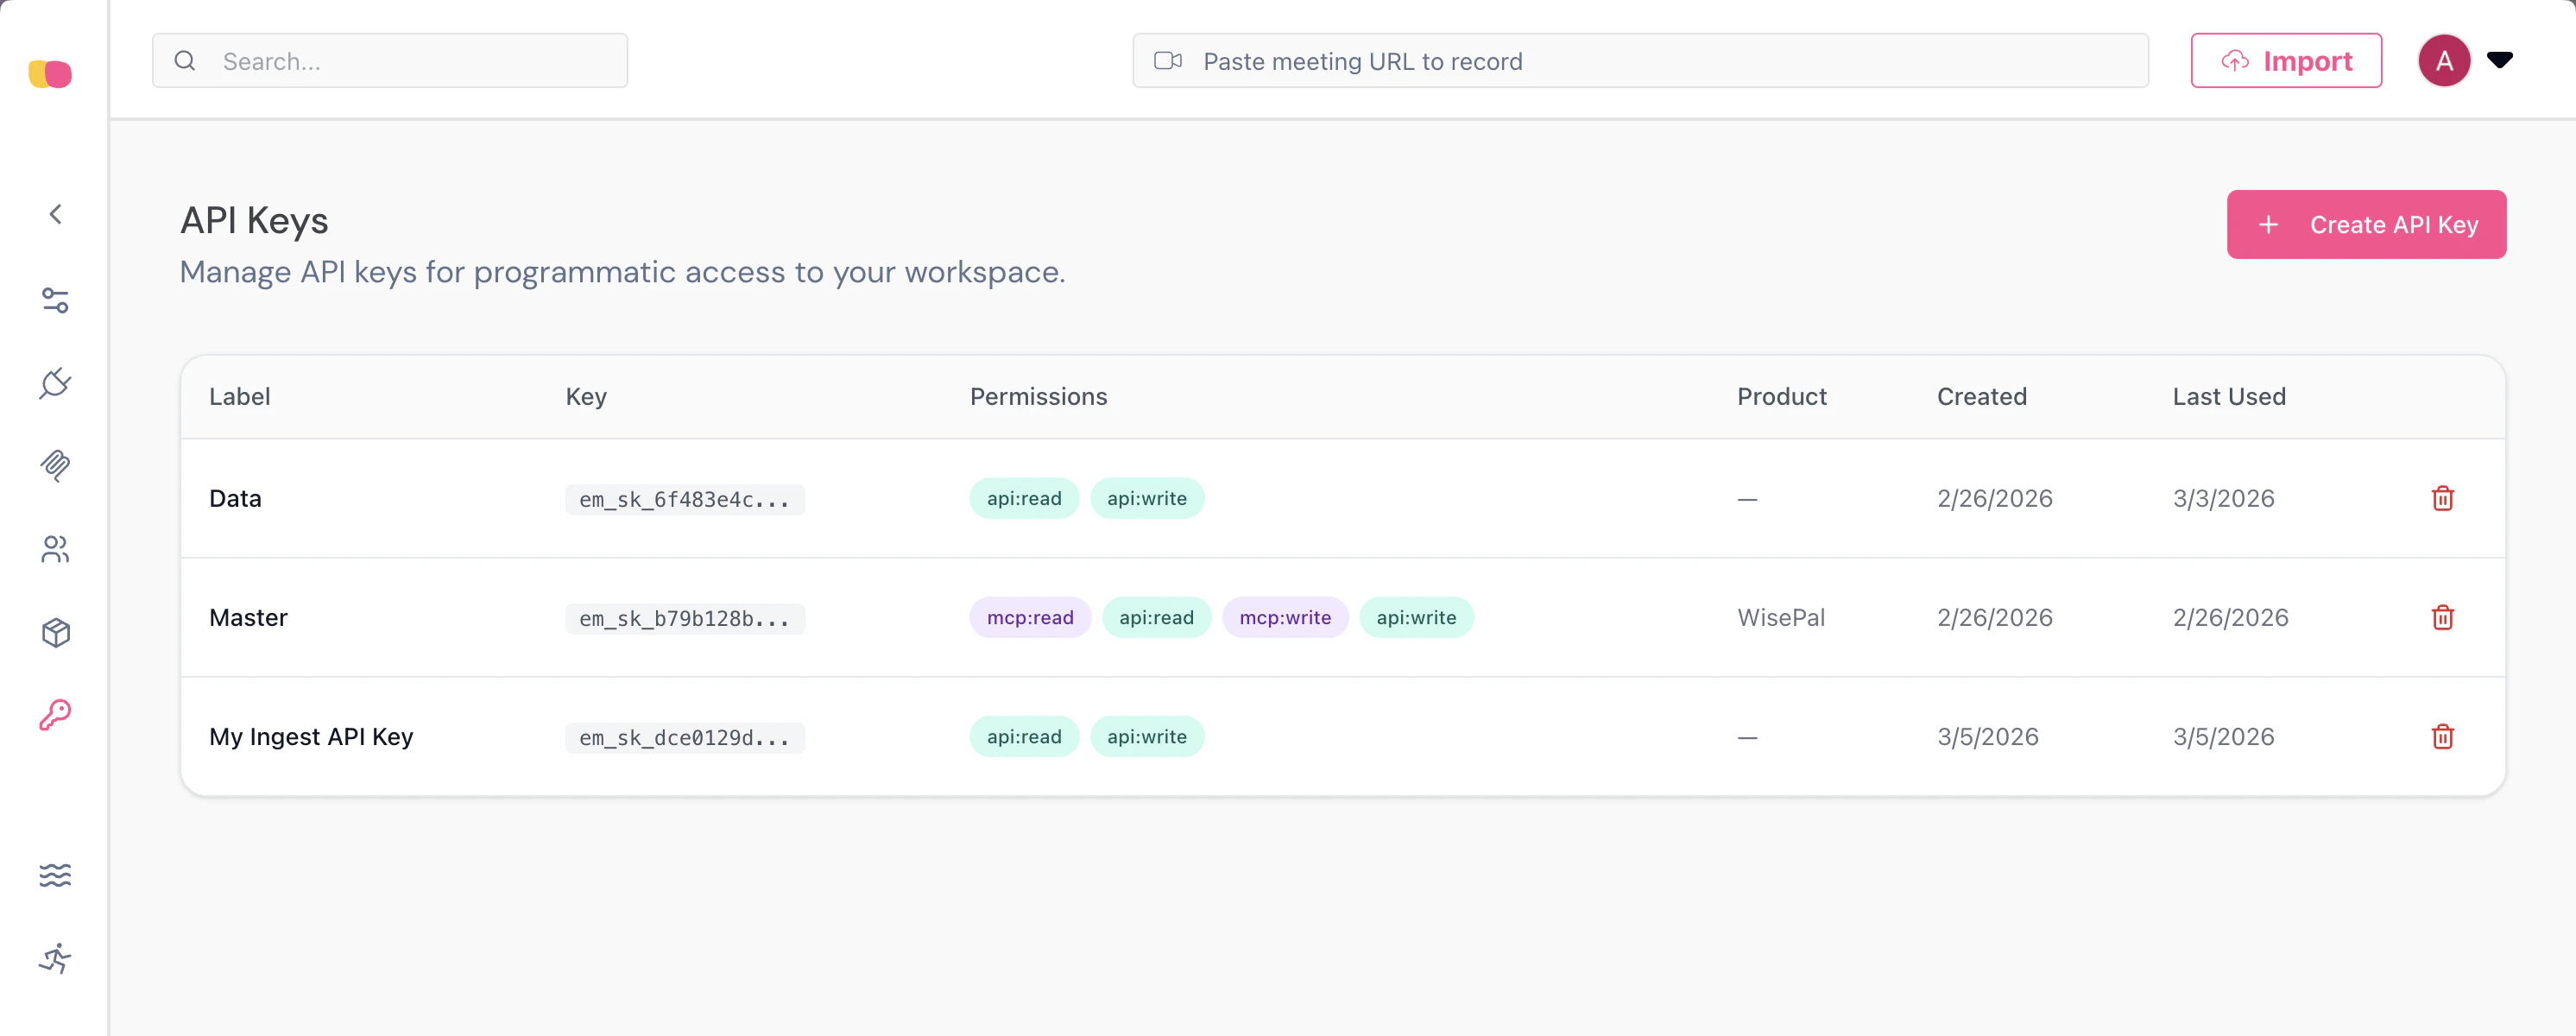The height and width of the screenshot is (1036, 2576).
Task: Click the app logo in sidebar
Action: (x=50, y=74)
